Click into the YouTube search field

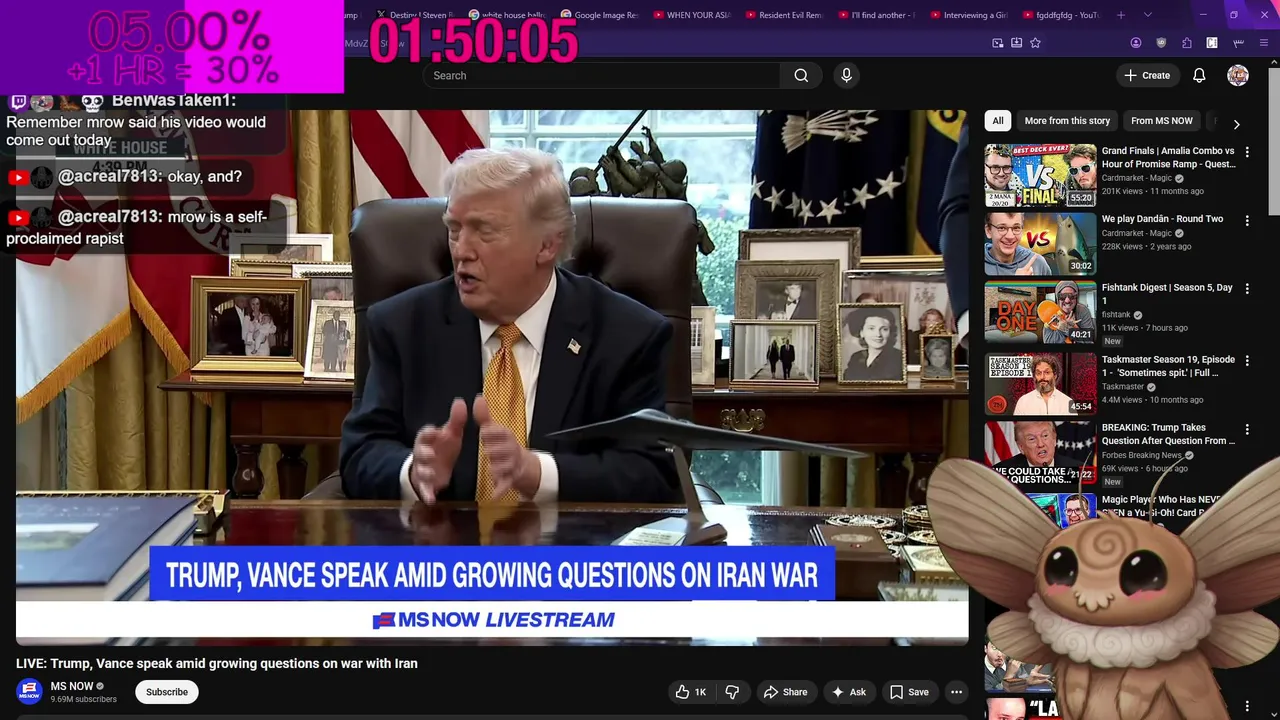pyautogui.click(x=602, y=75)
